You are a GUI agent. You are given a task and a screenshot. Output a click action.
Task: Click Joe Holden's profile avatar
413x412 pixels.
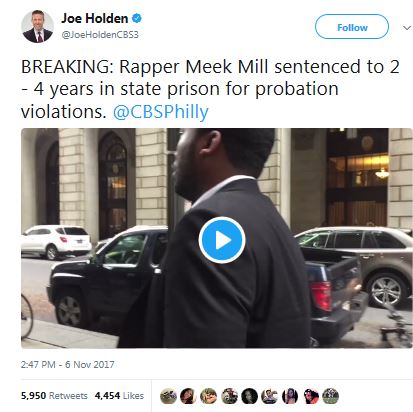click(37, 26)
